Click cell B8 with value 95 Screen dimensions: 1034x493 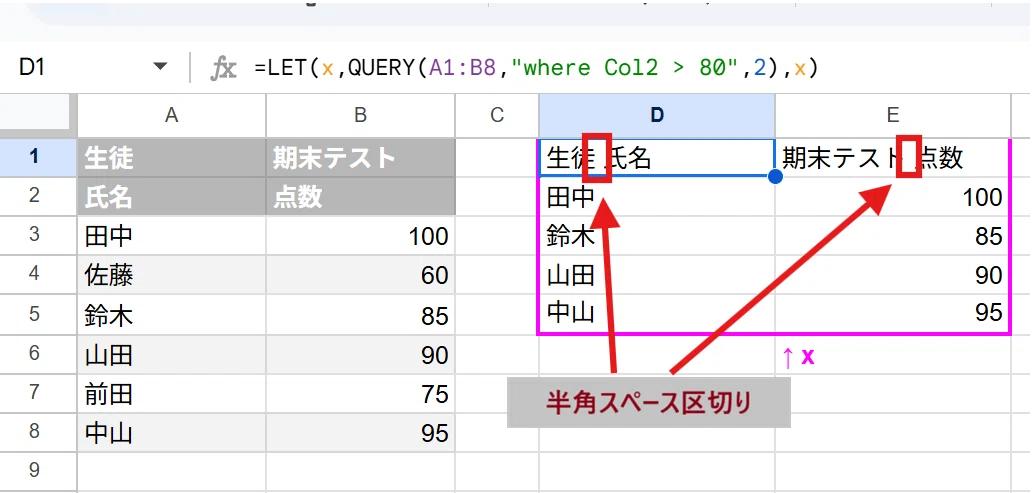(x=360, y=432)
